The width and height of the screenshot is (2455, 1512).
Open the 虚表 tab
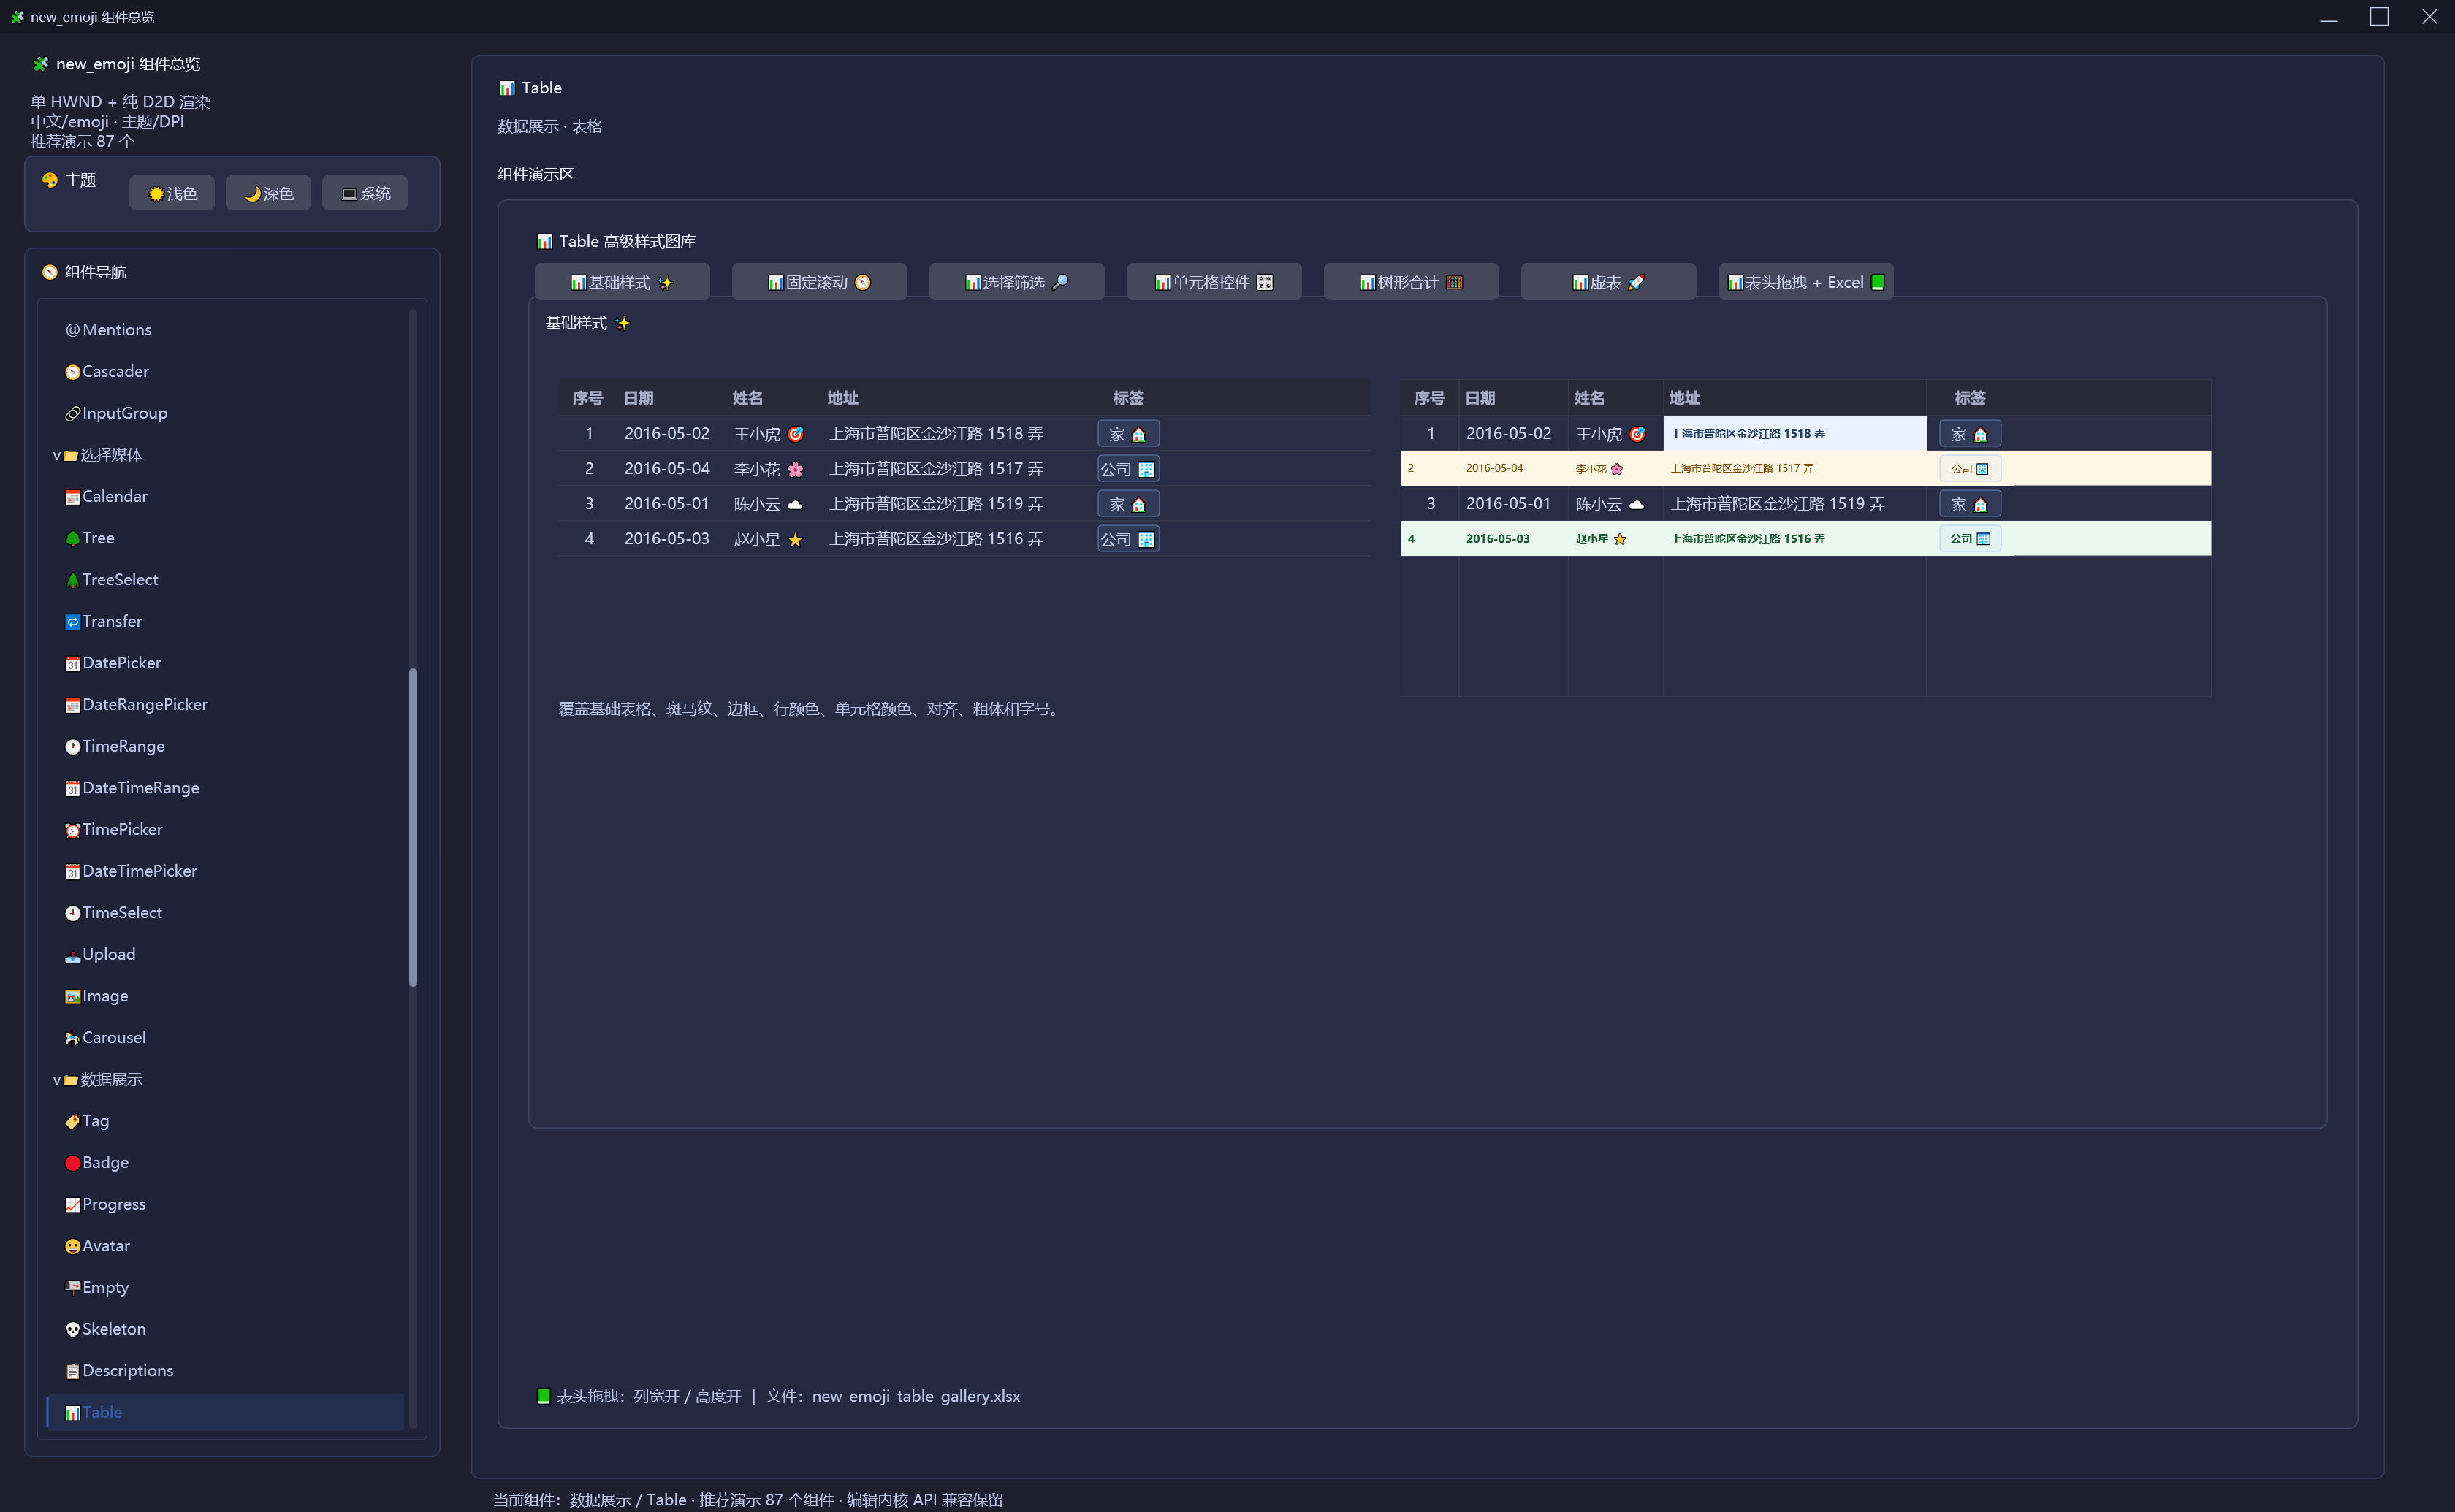pyautogui.click(x=1608, y=282)
